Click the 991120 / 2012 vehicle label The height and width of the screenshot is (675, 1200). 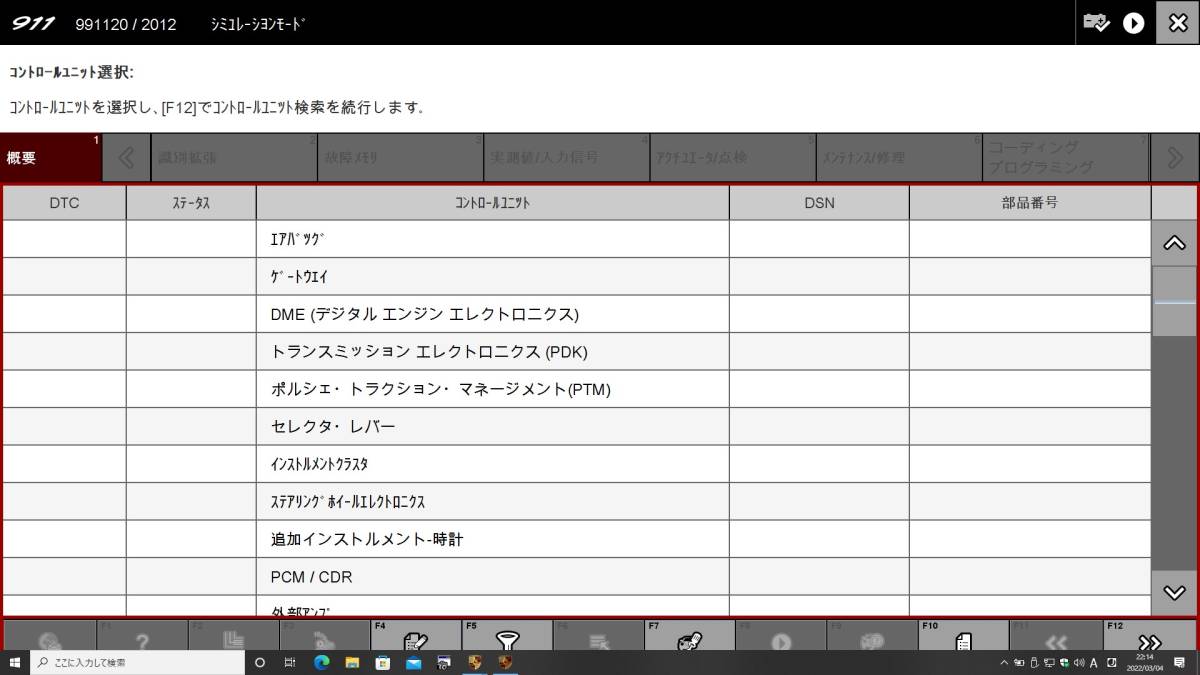(x=125, y=24)
